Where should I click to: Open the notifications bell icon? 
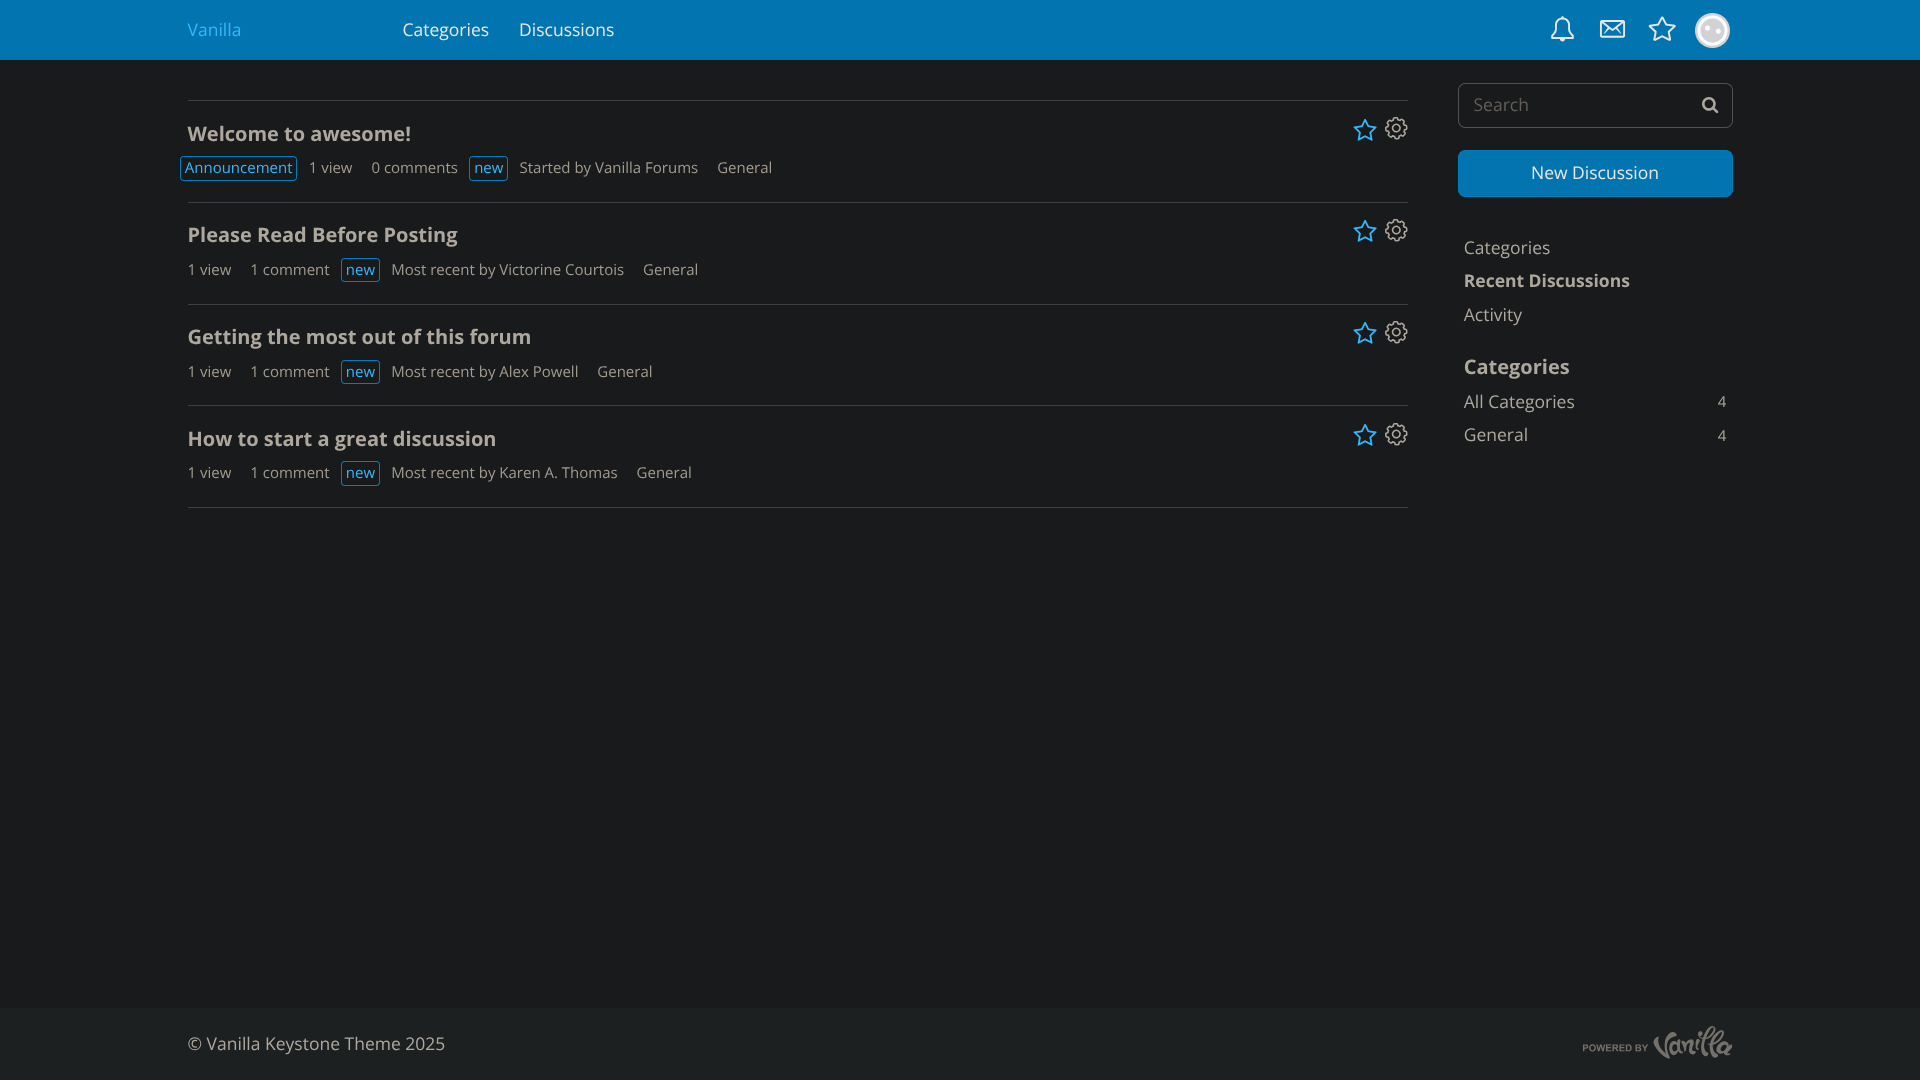pos(1562,30)
